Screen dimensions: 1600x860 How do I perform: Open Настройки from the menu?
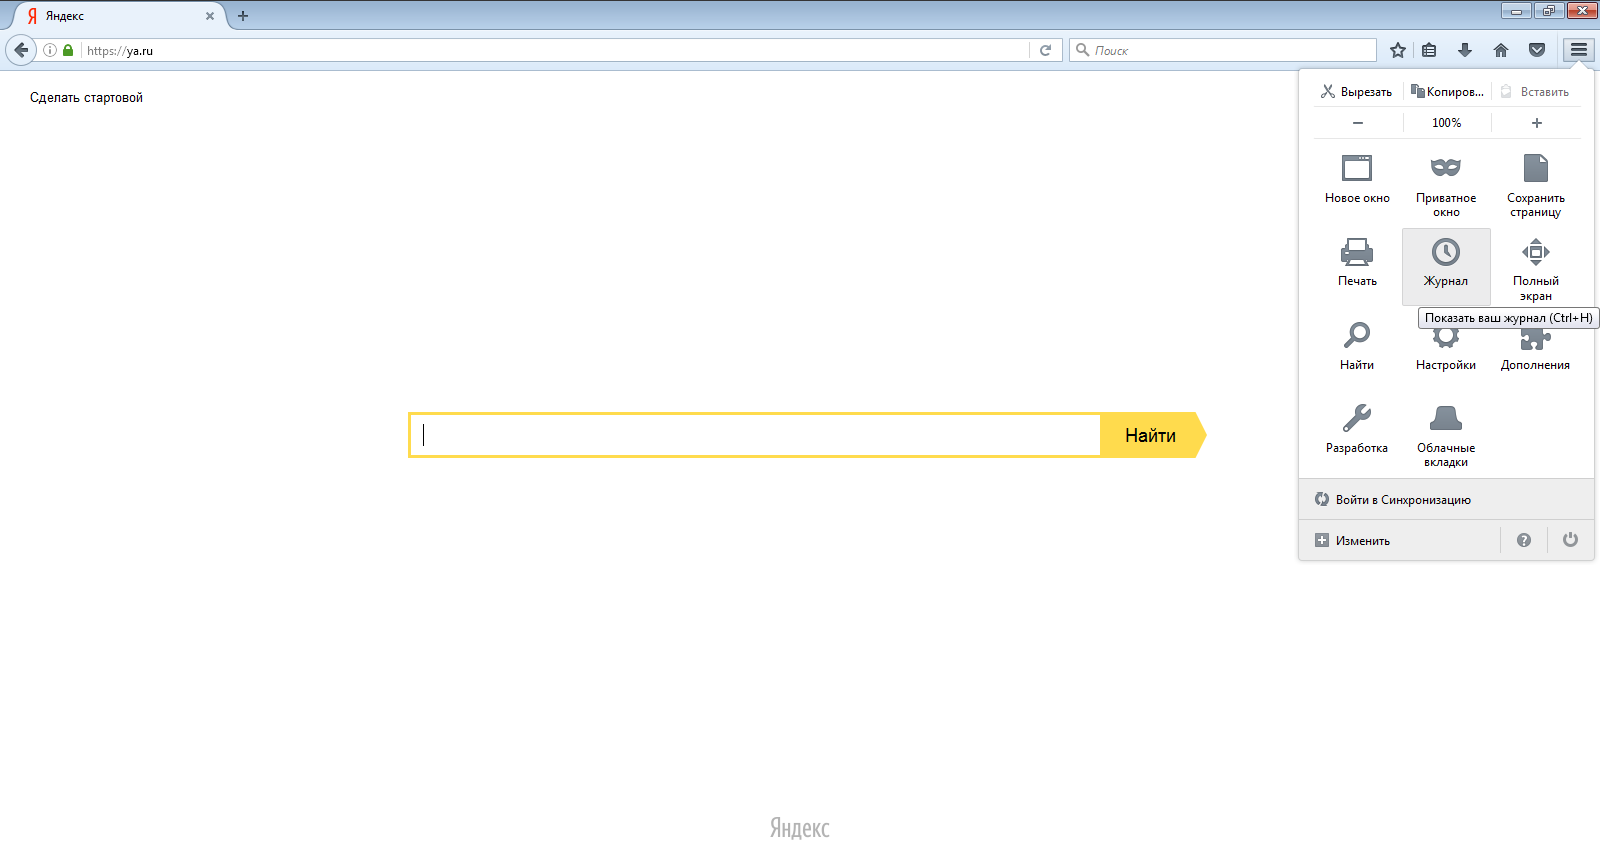pyautogui.click(x=1446, y=350)
